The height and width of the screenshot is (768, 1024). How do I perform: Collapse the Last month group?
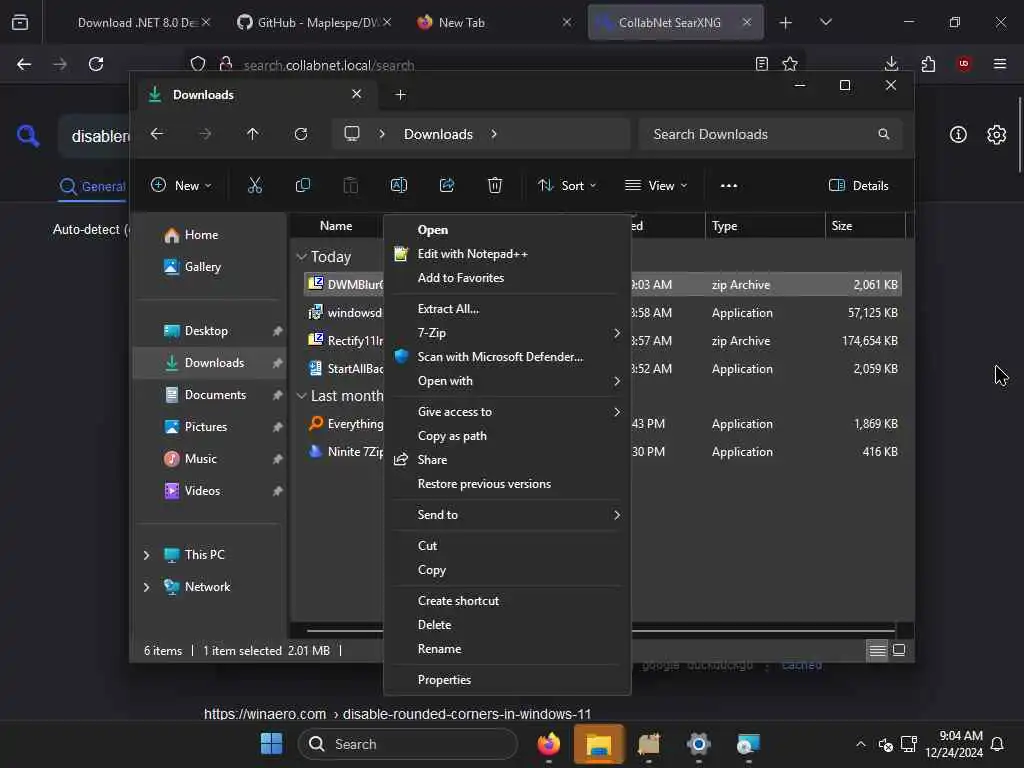tap(302, 396)
